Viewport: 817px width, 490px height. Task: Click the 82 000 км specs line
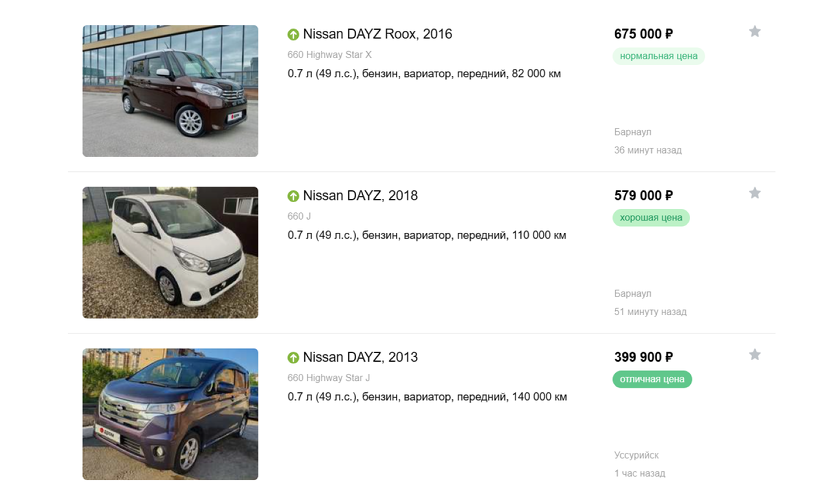(424, 73)
